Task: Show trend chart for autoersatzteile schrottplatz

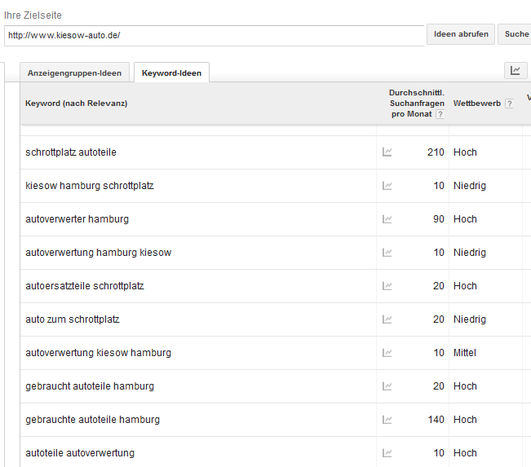Action: (x=387, y=286)
